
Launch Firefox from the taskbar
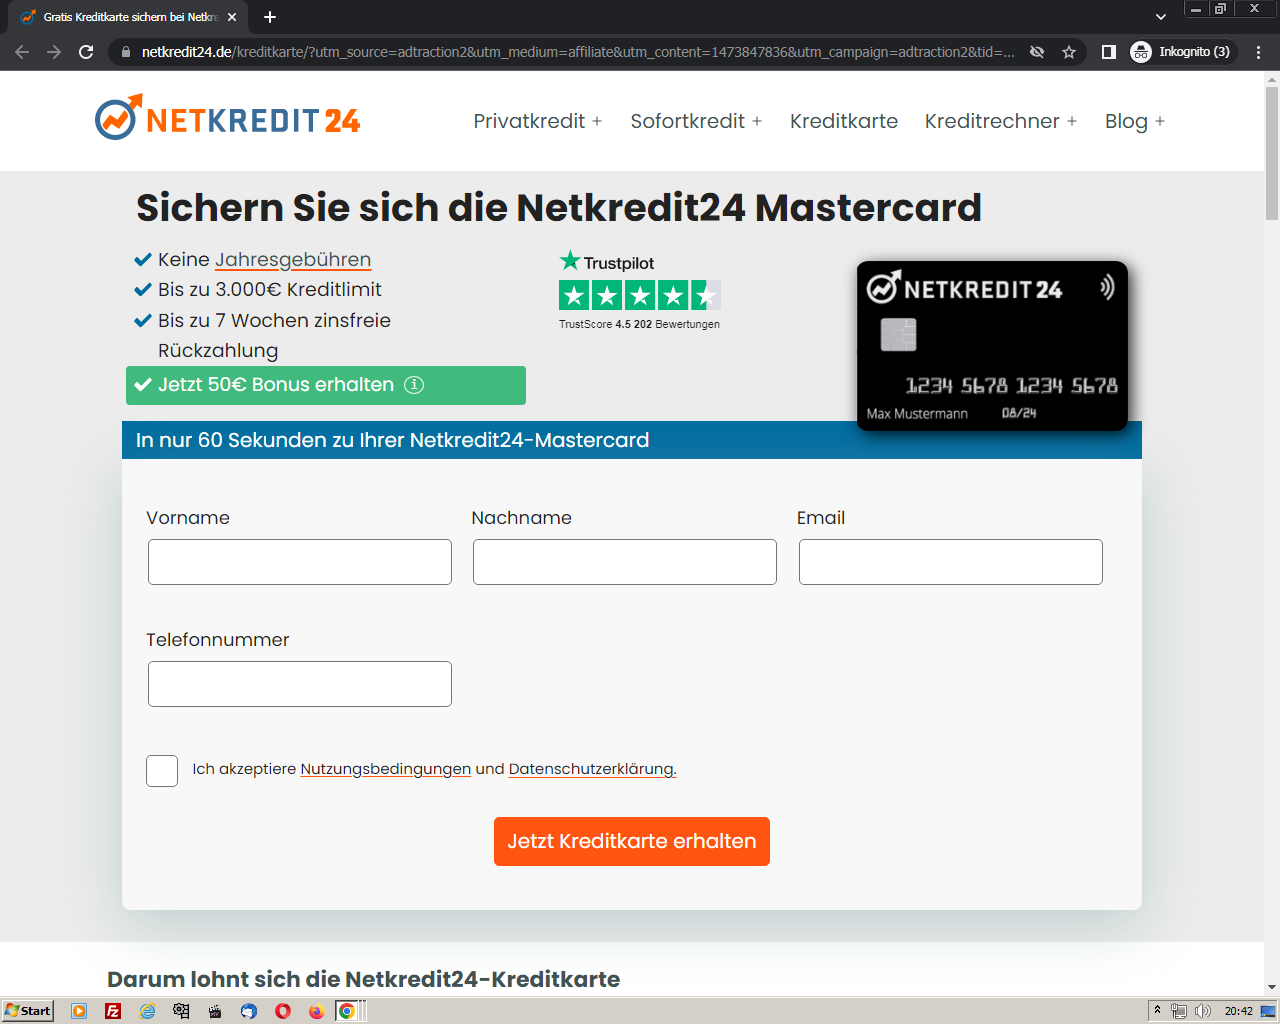317,1011
